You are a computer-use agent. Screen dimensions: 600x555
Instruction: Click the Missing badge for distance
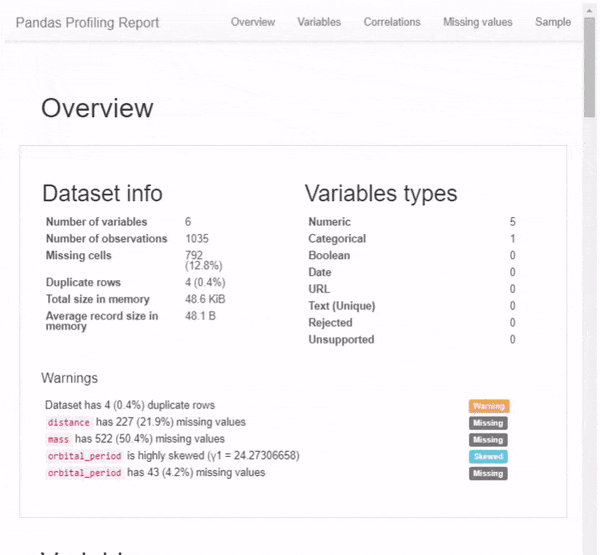click(488, 423)
